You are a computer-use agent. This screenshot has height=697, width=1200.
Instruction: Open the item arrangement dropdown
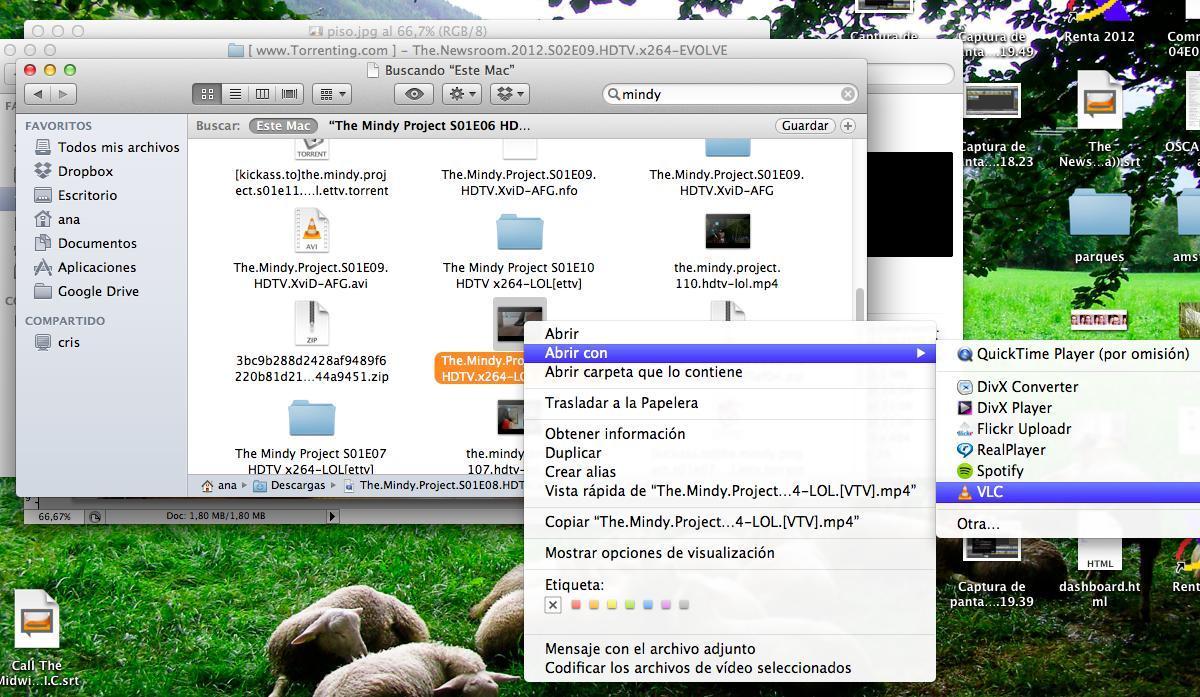point(331,94)
